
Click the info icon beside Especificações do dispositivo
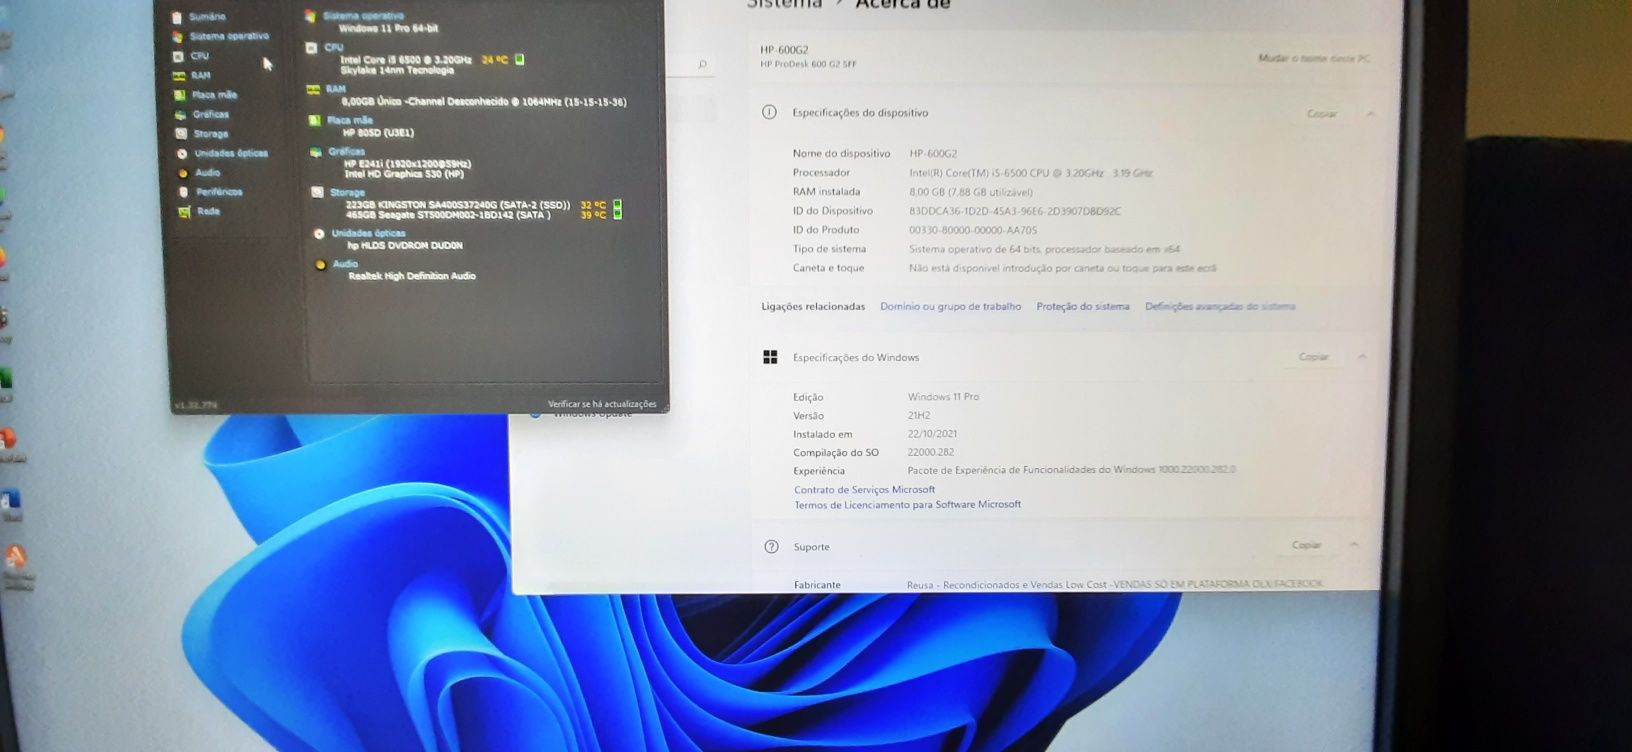[x=769, y=112]
